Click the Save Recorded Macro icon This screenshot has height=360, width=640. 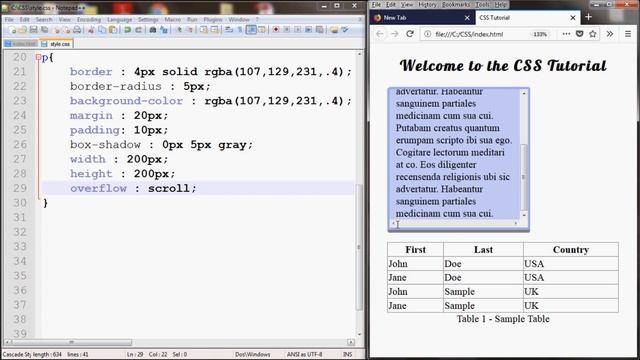320,30
